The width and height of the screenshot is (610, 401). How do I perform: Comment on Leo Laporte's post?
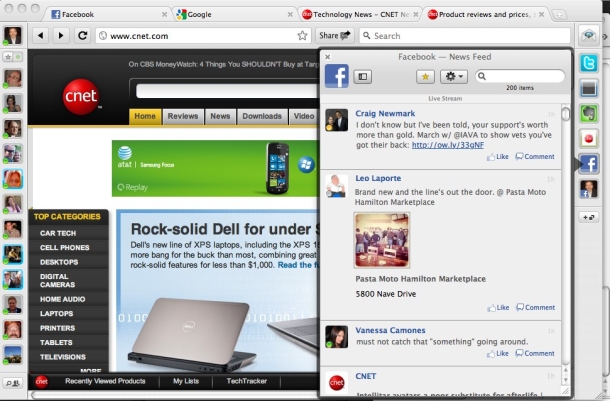[536, 308]
